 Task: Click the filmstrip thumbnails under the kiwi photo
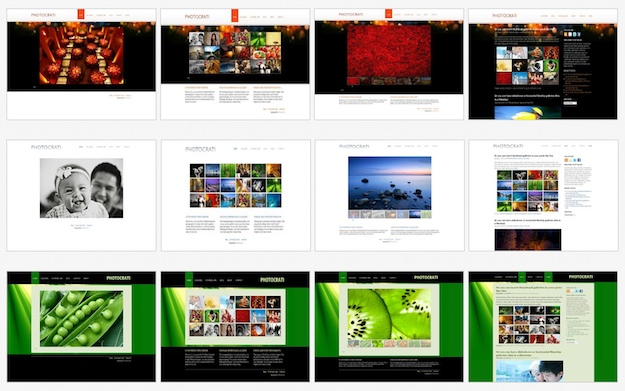(x=389, y=344)
